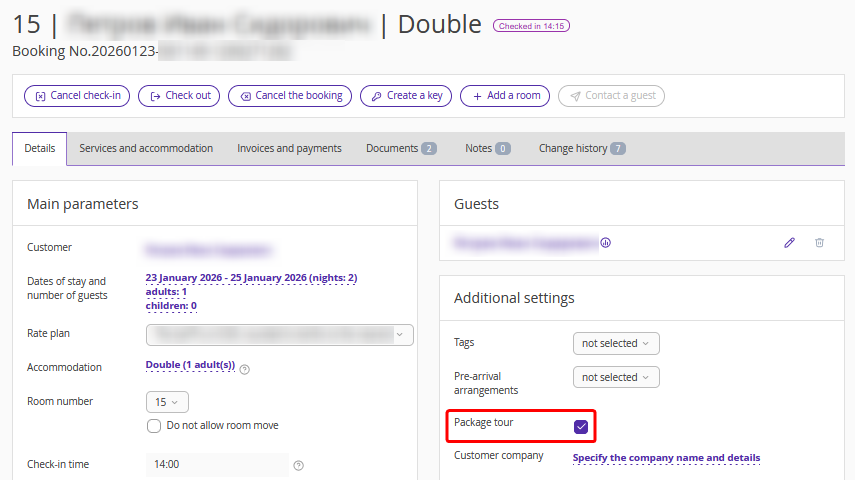The image size is (855, 480).
Task: Click the blurred customer name link
Action: [208, 250]
